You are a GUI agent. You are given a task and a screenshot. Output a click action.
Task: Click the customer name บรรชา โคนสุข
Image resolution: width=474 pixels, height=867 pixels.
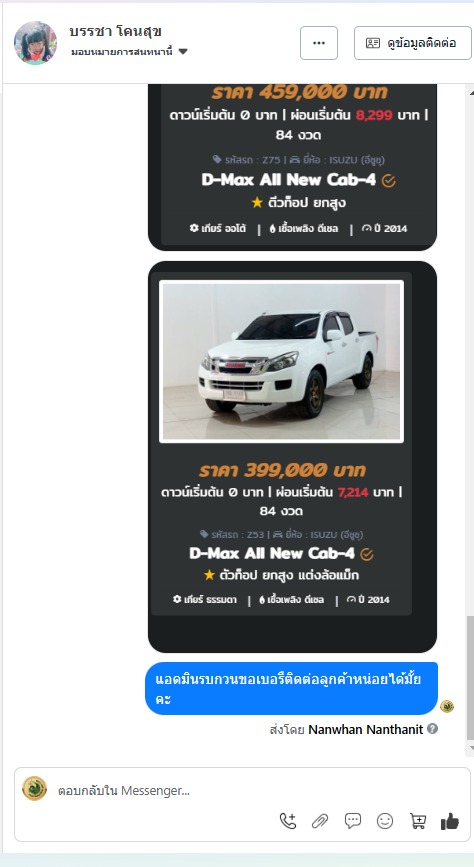115,32
